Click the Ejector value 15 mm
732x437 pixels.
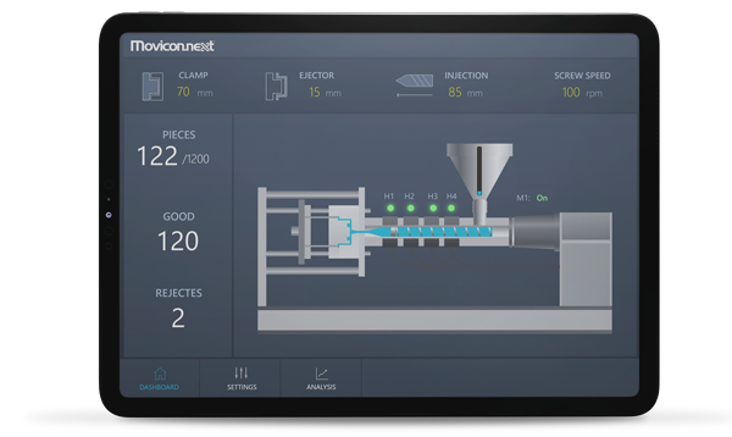pyautogui.click(x=325, y=92)
